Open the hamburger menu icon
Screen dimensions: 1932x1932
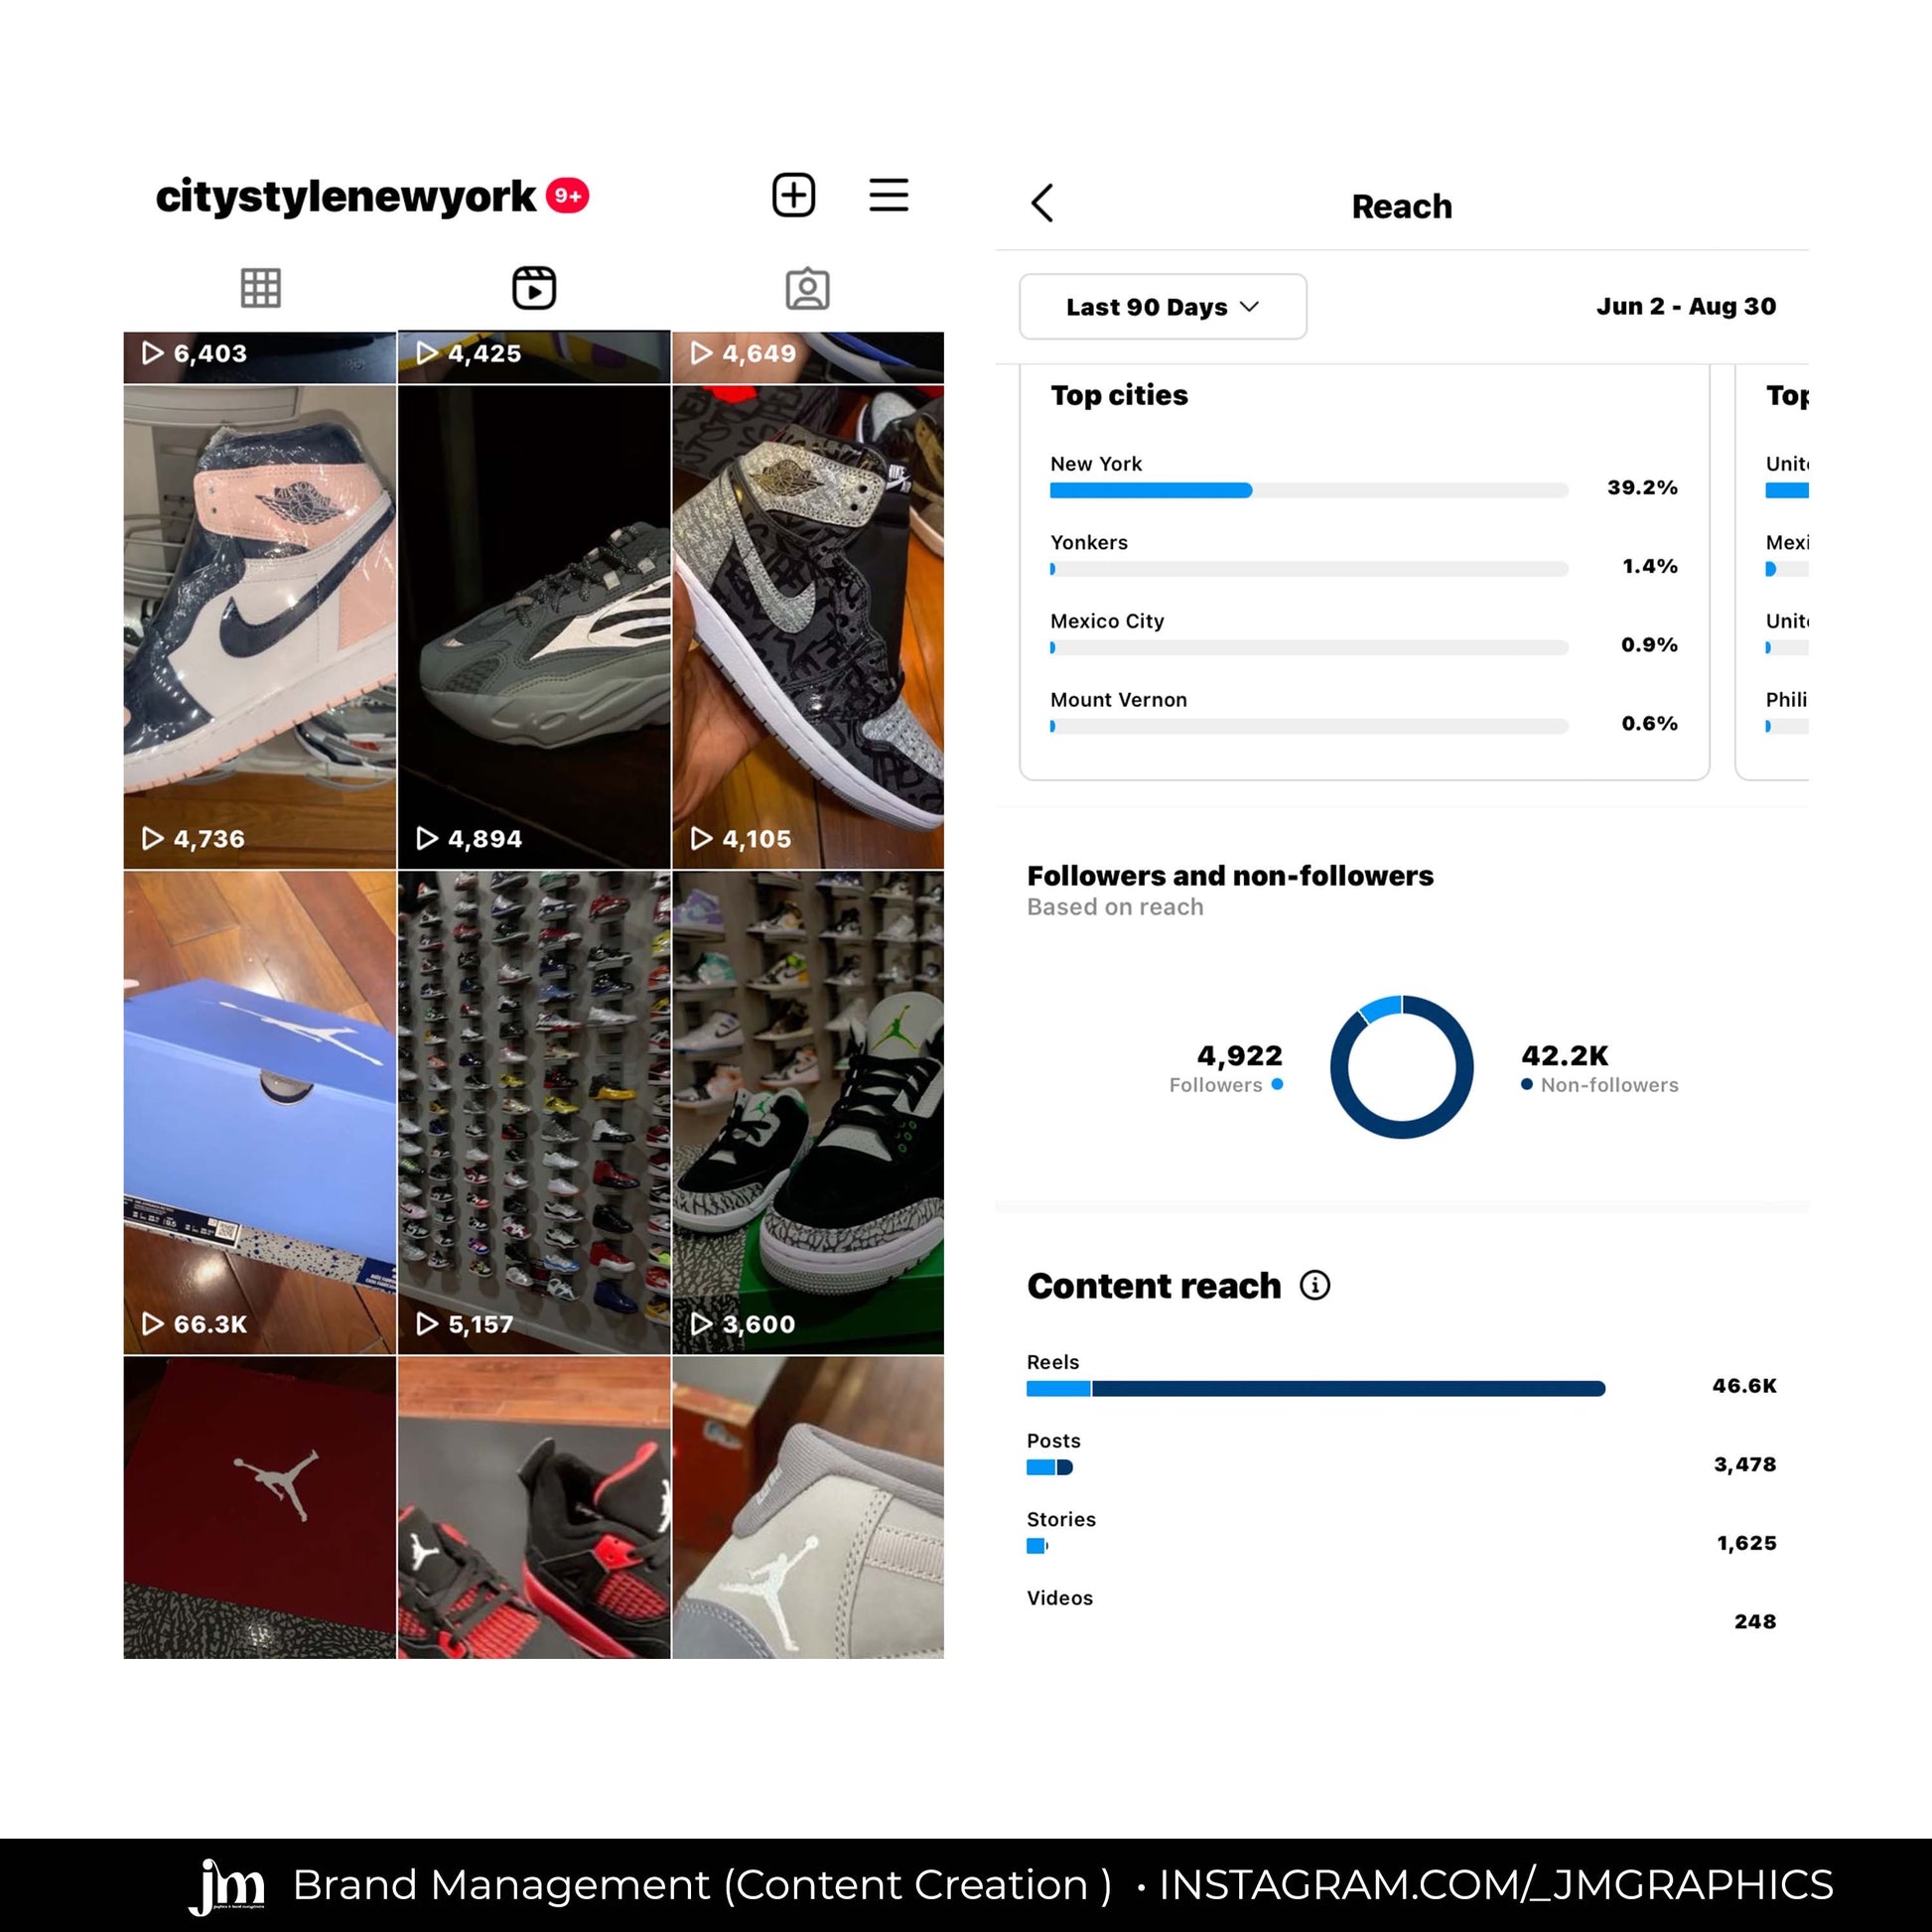[x=888, y=195]
